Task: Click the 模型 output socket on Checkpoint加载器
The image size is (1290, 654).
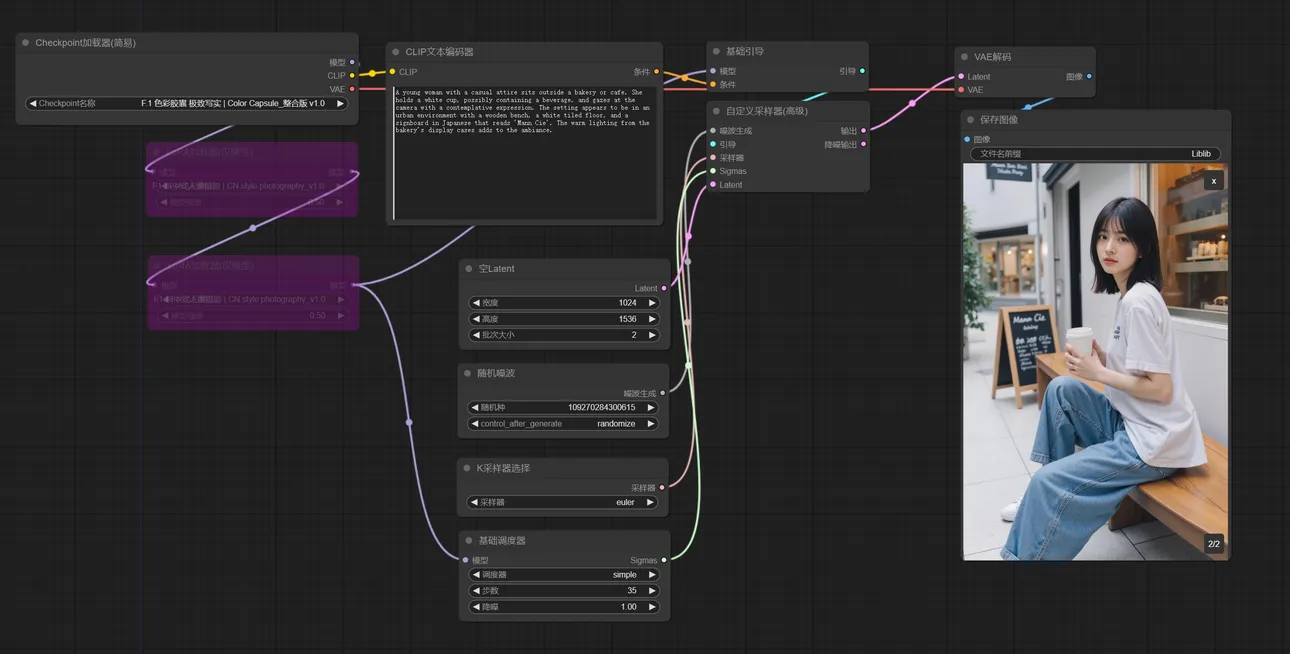Action: (x=352, y=62)
